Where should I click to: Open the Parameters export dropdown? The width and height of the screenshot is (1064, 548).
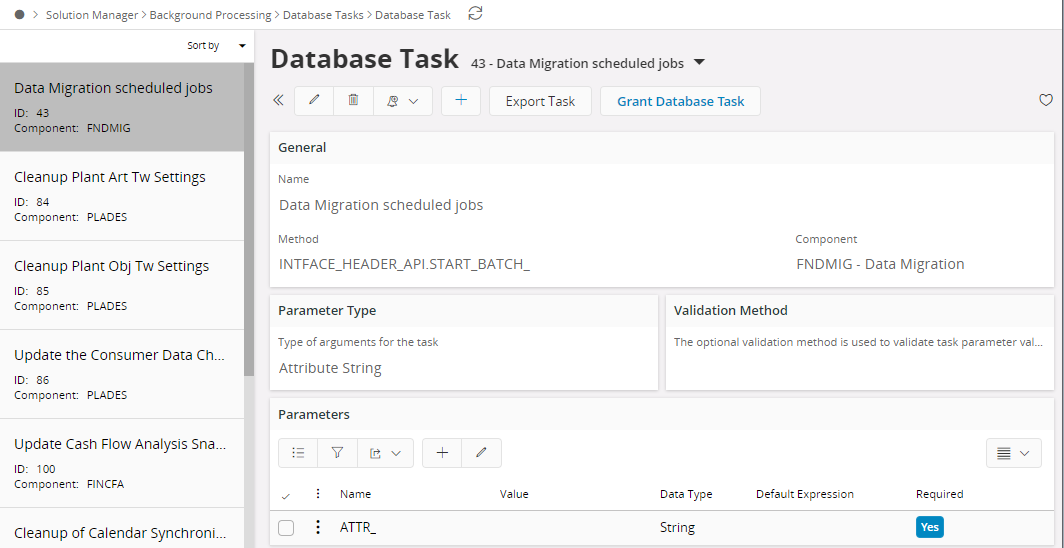385,453
